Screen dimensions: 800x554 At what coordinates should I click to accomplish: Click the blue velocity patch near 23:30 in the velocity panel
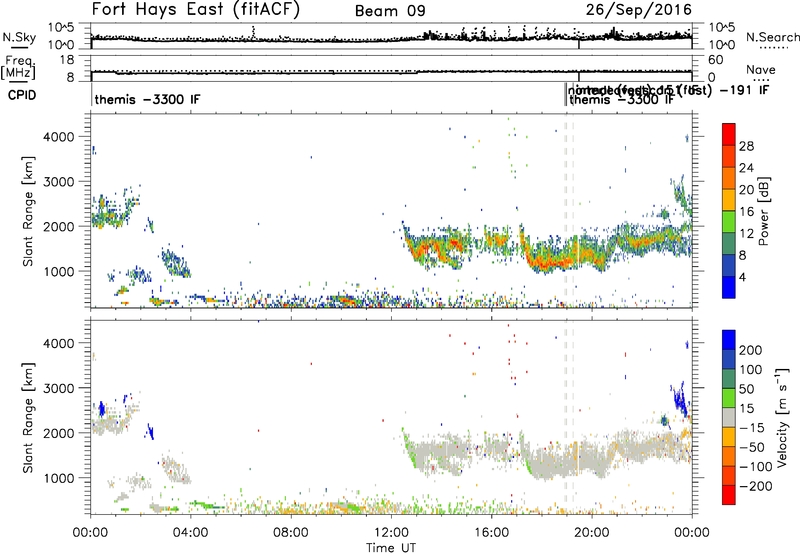tap(680, 398)
